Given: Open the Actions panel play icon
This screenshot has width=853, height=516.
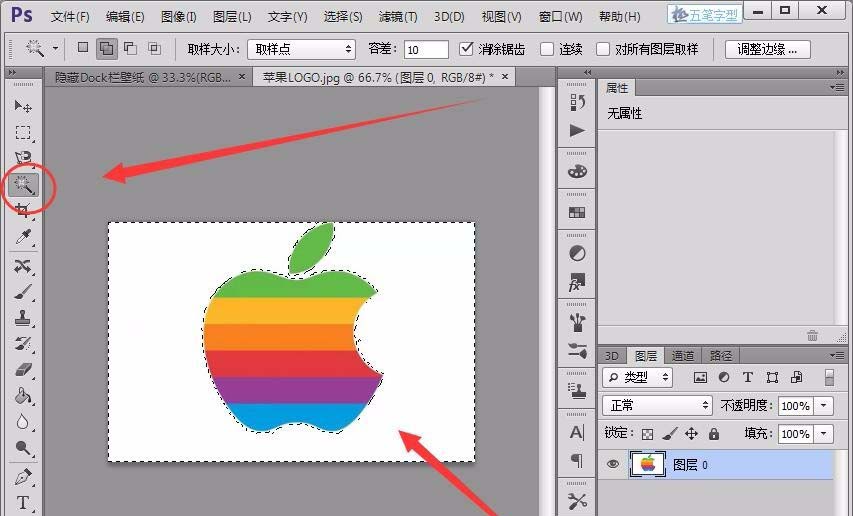Looking at the screenshot, I should 577,130.
